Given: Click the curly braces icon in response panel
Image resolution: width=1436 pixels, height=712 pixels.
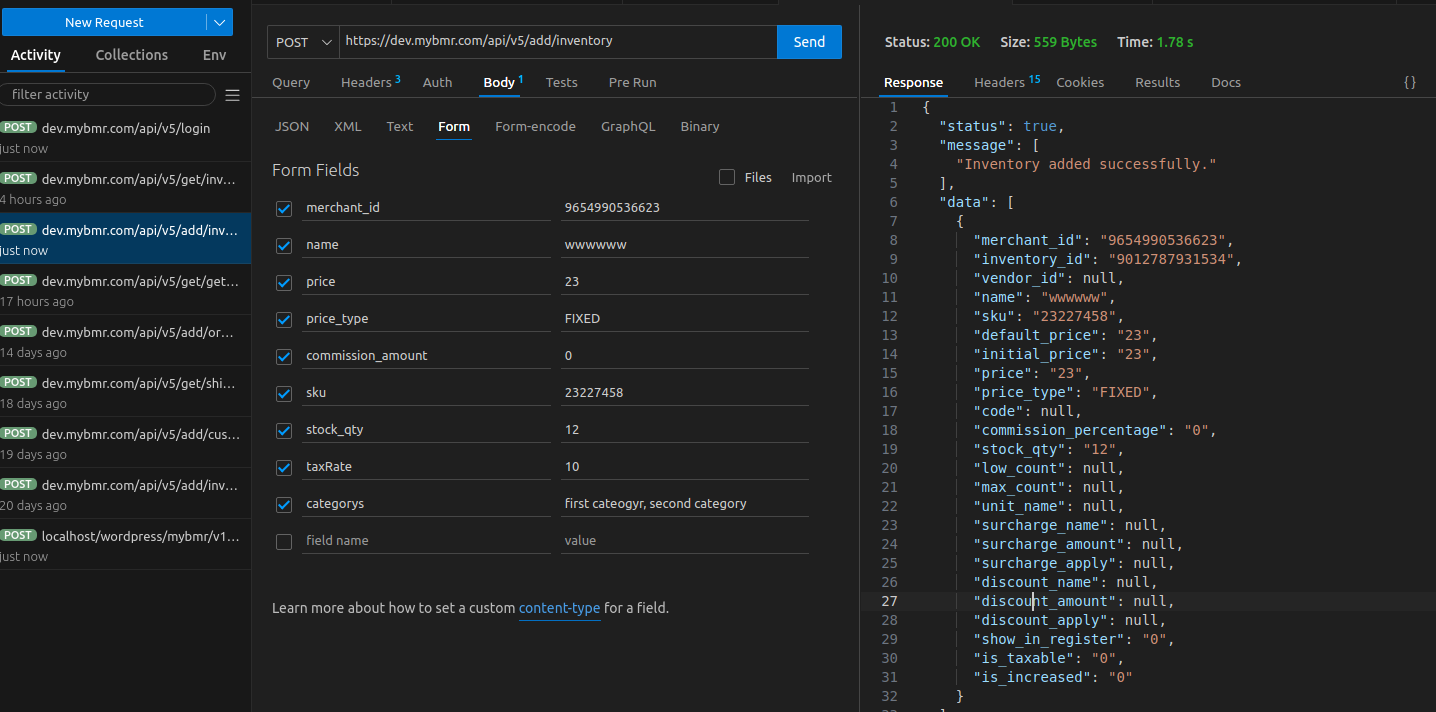Looking at the screenshot, I should click(x=1409, y=82).
